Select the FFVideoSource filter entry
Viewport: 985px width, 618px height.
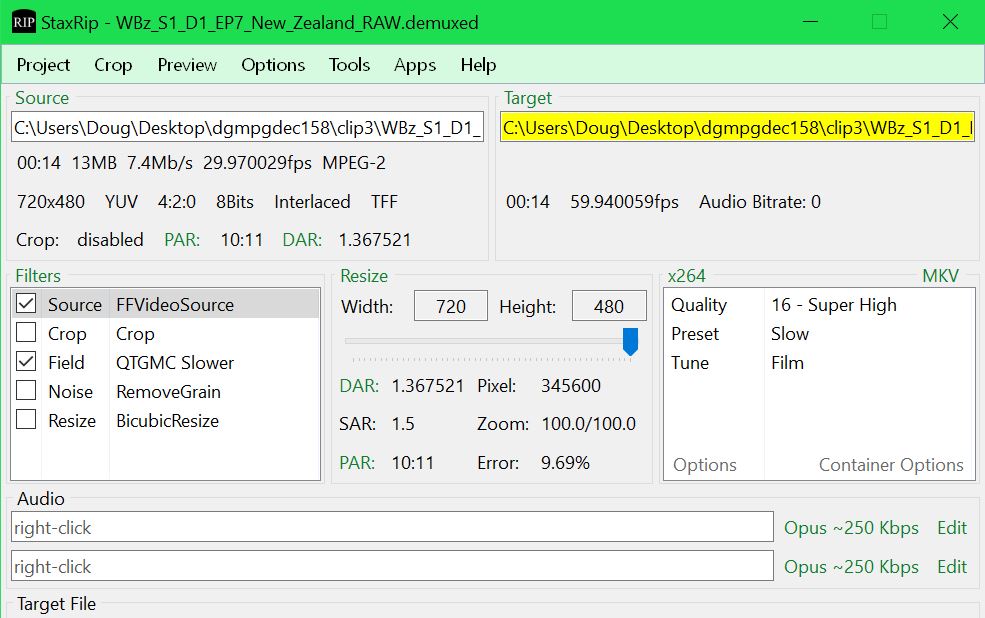tap(175, 305)
